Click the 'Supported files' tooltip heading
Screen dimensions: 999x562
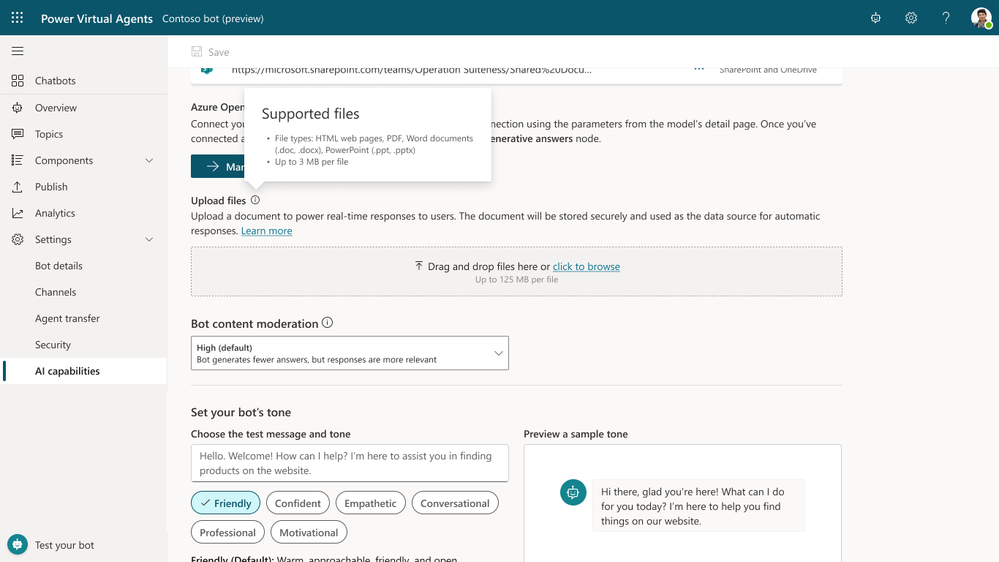pyautogui.click(x=310, y=113)
